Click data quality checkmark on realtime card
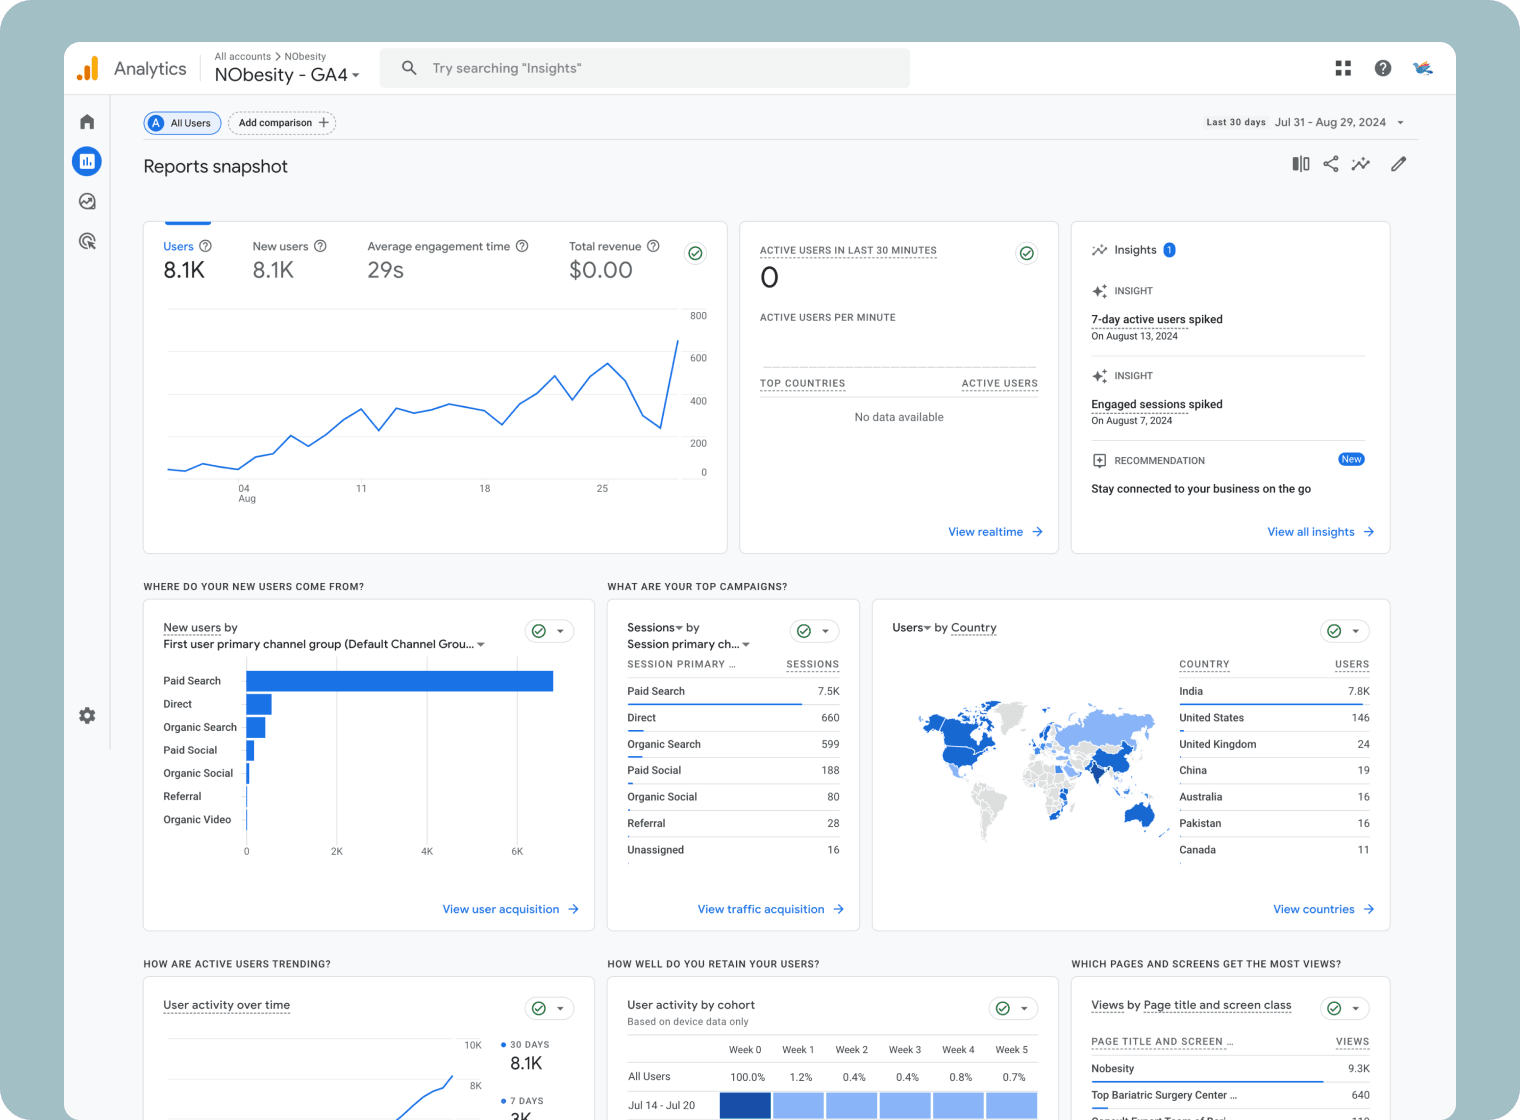Viewport: 1520px width, 1120px height. coord(1026,253)
